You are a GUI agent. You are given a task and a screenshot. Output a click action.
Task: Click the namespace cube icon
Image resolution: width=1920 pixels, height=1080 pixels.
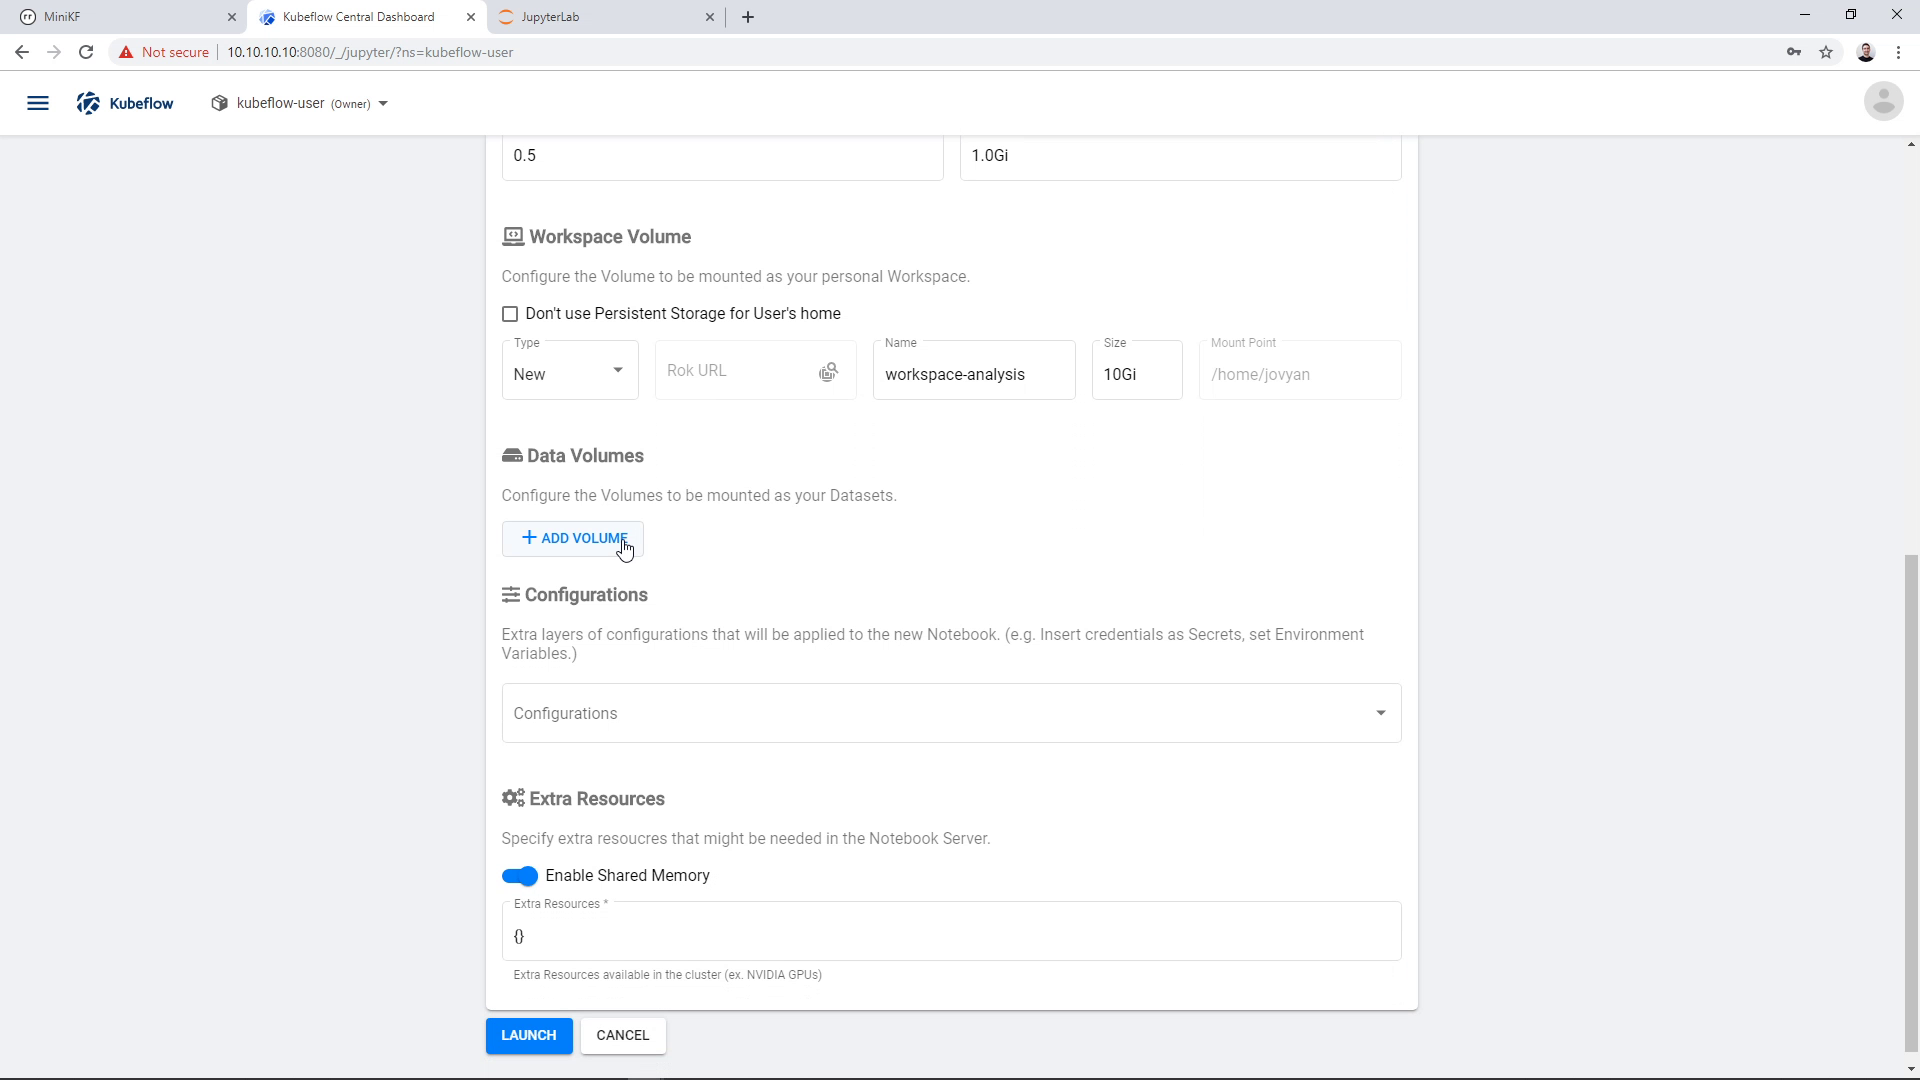pos(219,103)
